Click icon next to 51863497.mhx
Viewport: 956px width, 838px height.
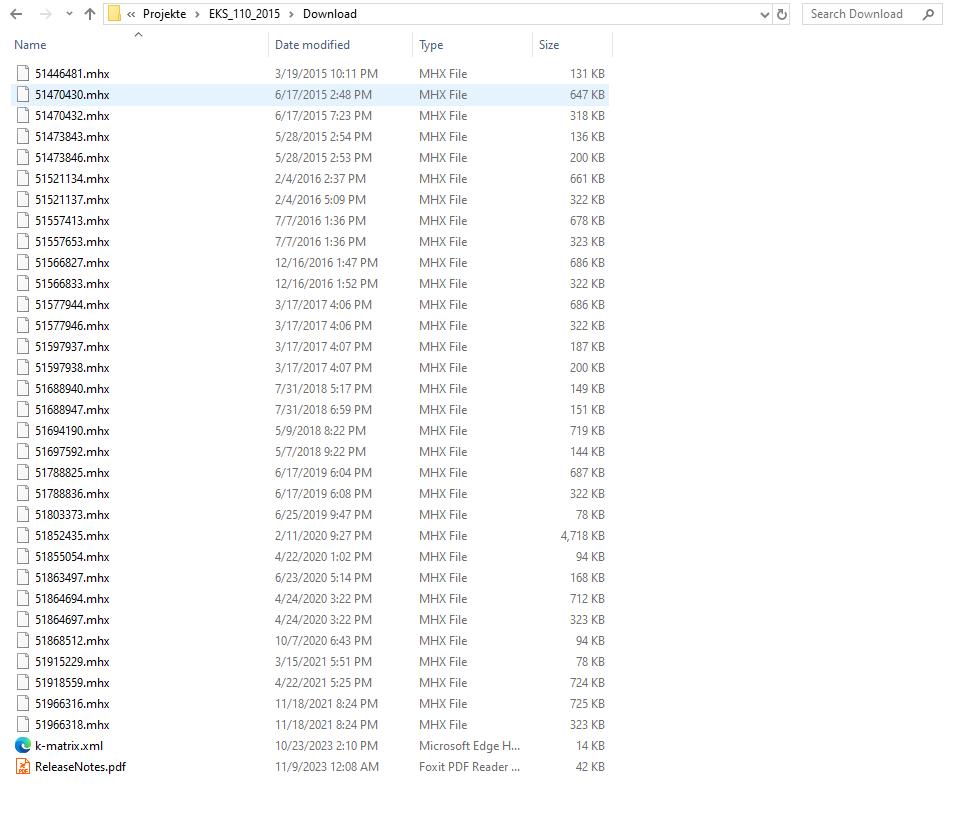(23, 578)
